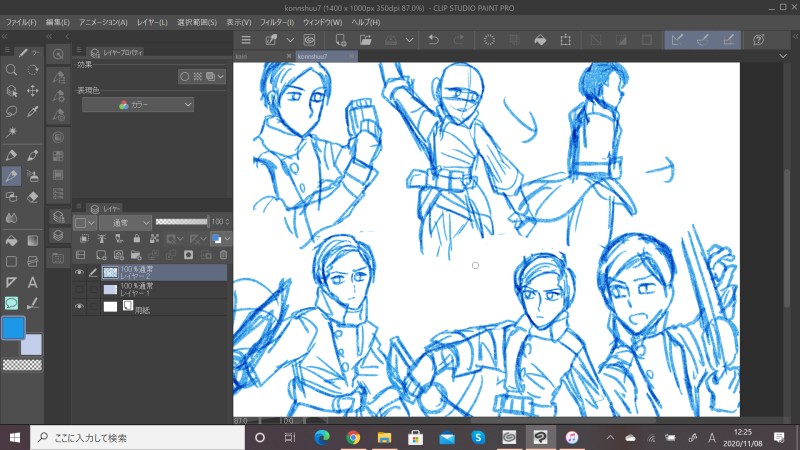The image size is (800, 450).
Task: Toggle visibility of the 用紙 paper layer
Action: [x=79, y=307]
